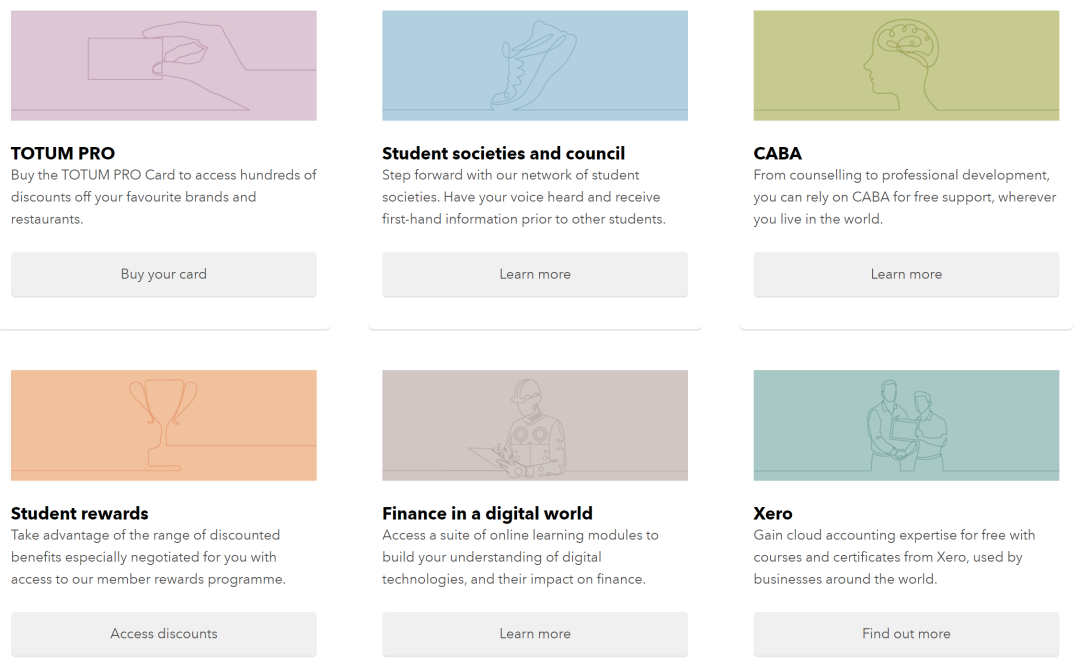The image size is (1080, 667).
Task: Select the Student societies and council heading
Action: 503,153
